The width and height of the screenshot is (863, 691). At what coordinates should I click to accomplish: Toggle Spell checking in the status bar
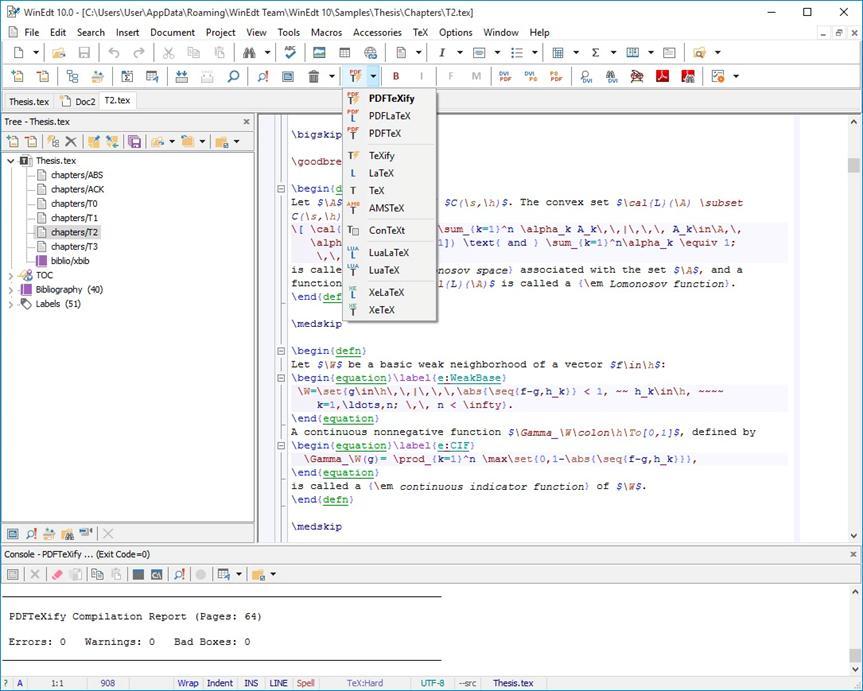(x=305, y=683)
